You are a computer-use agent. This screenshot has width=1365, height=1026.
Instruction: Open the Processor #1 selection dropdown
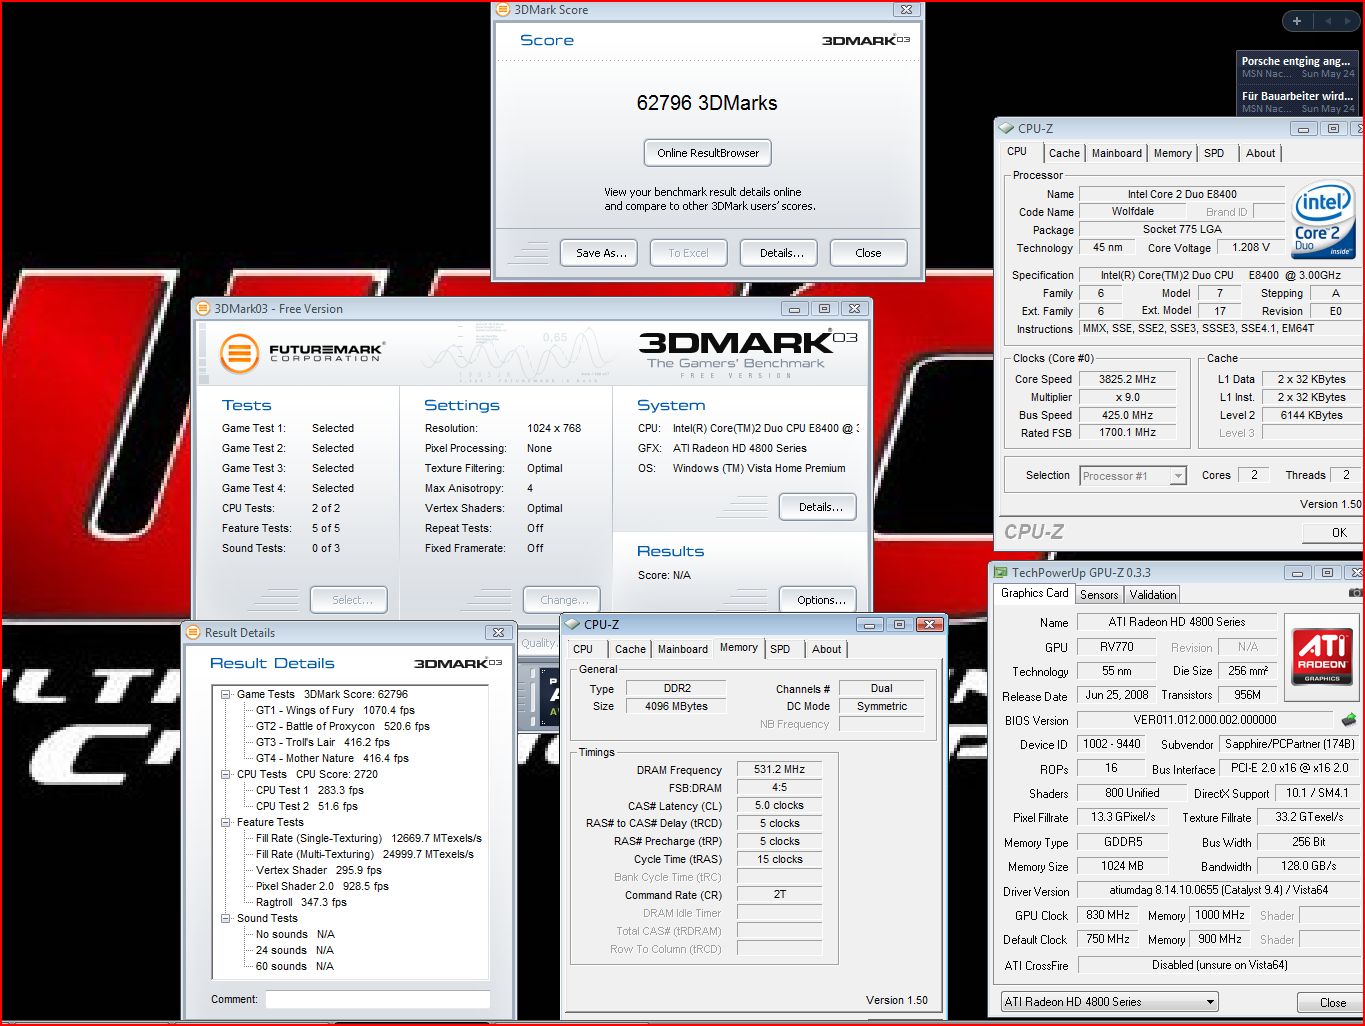[x=1178, y=476]
